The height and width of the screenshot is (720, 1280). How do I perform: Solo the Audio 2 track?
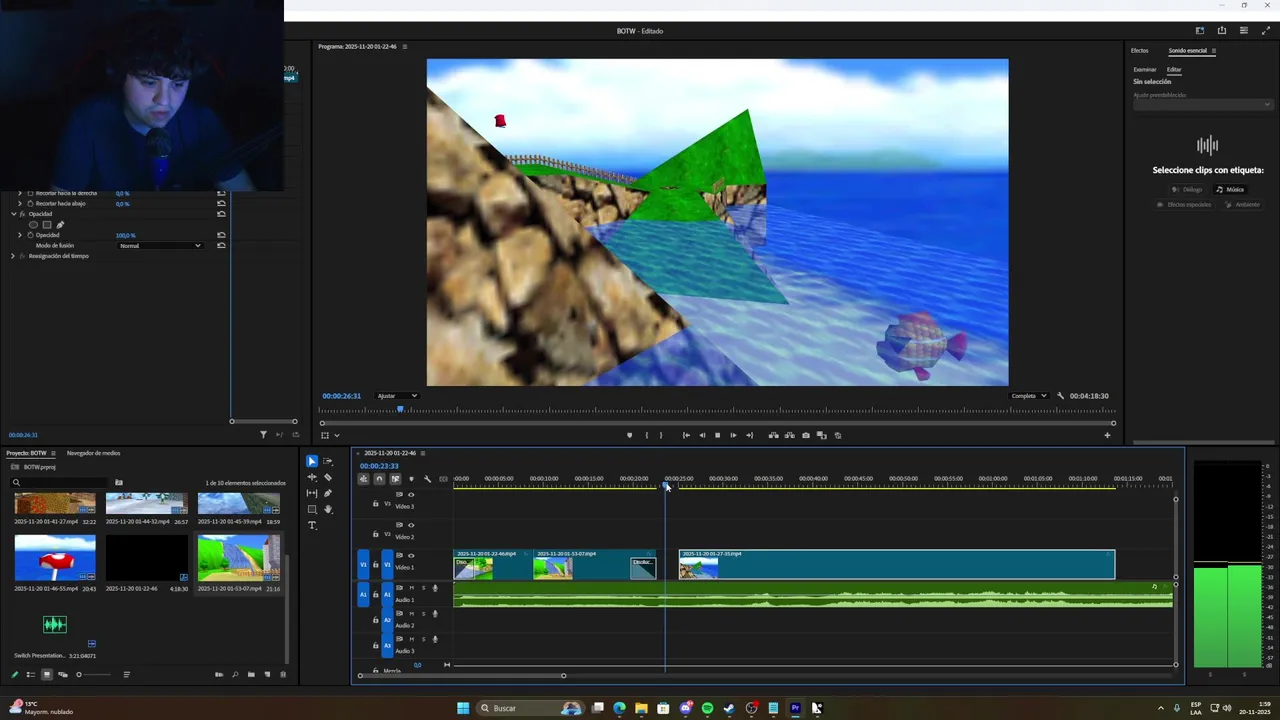424,614
